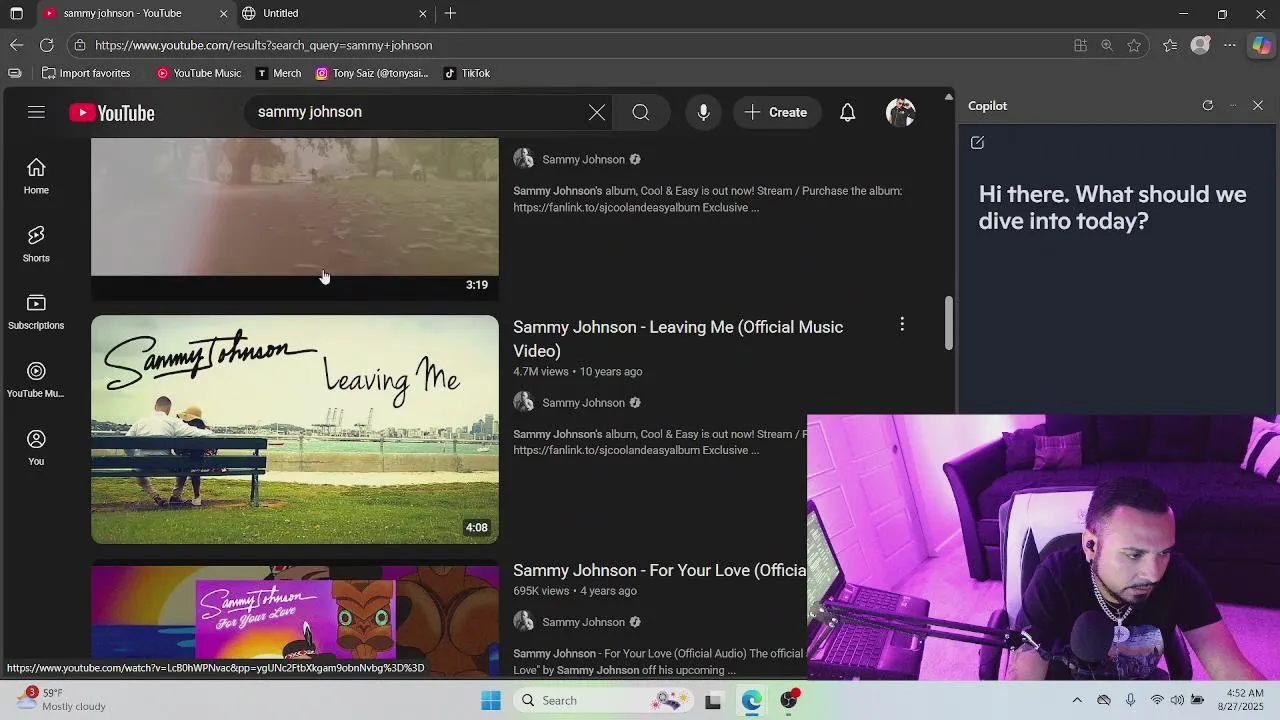1280x720 pixels.
Task: Open Task View on the taskbar
Action: tap(713, 700)
